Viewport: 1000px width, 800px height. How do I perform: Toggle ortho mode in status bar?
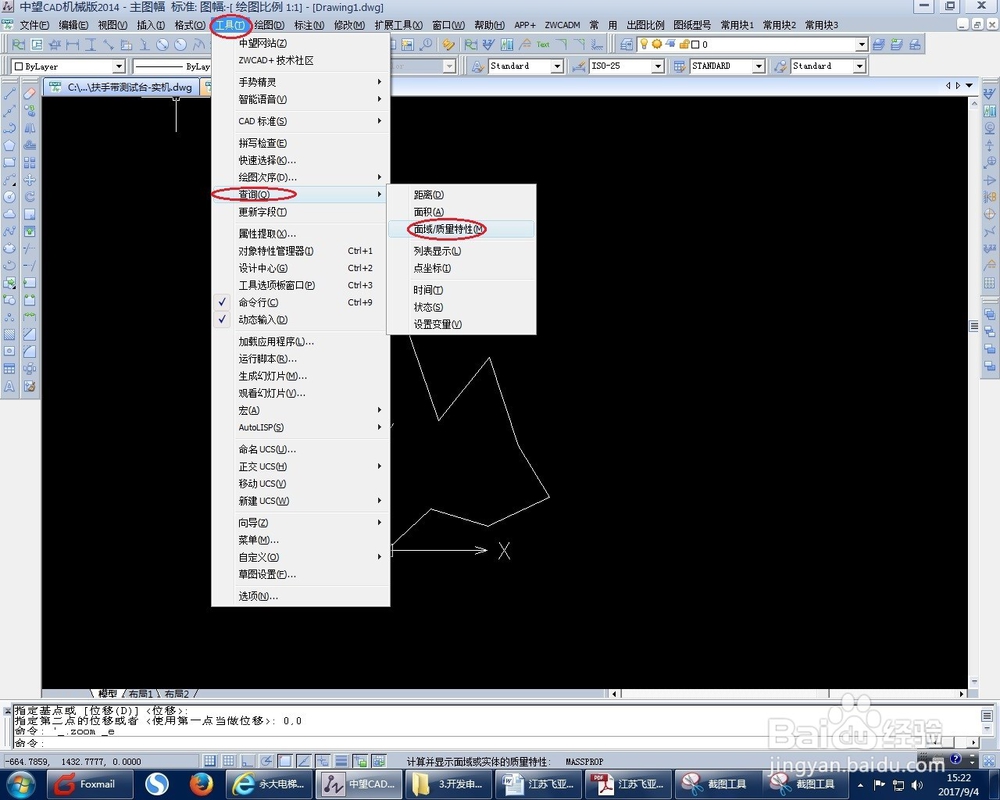[247, 760]
